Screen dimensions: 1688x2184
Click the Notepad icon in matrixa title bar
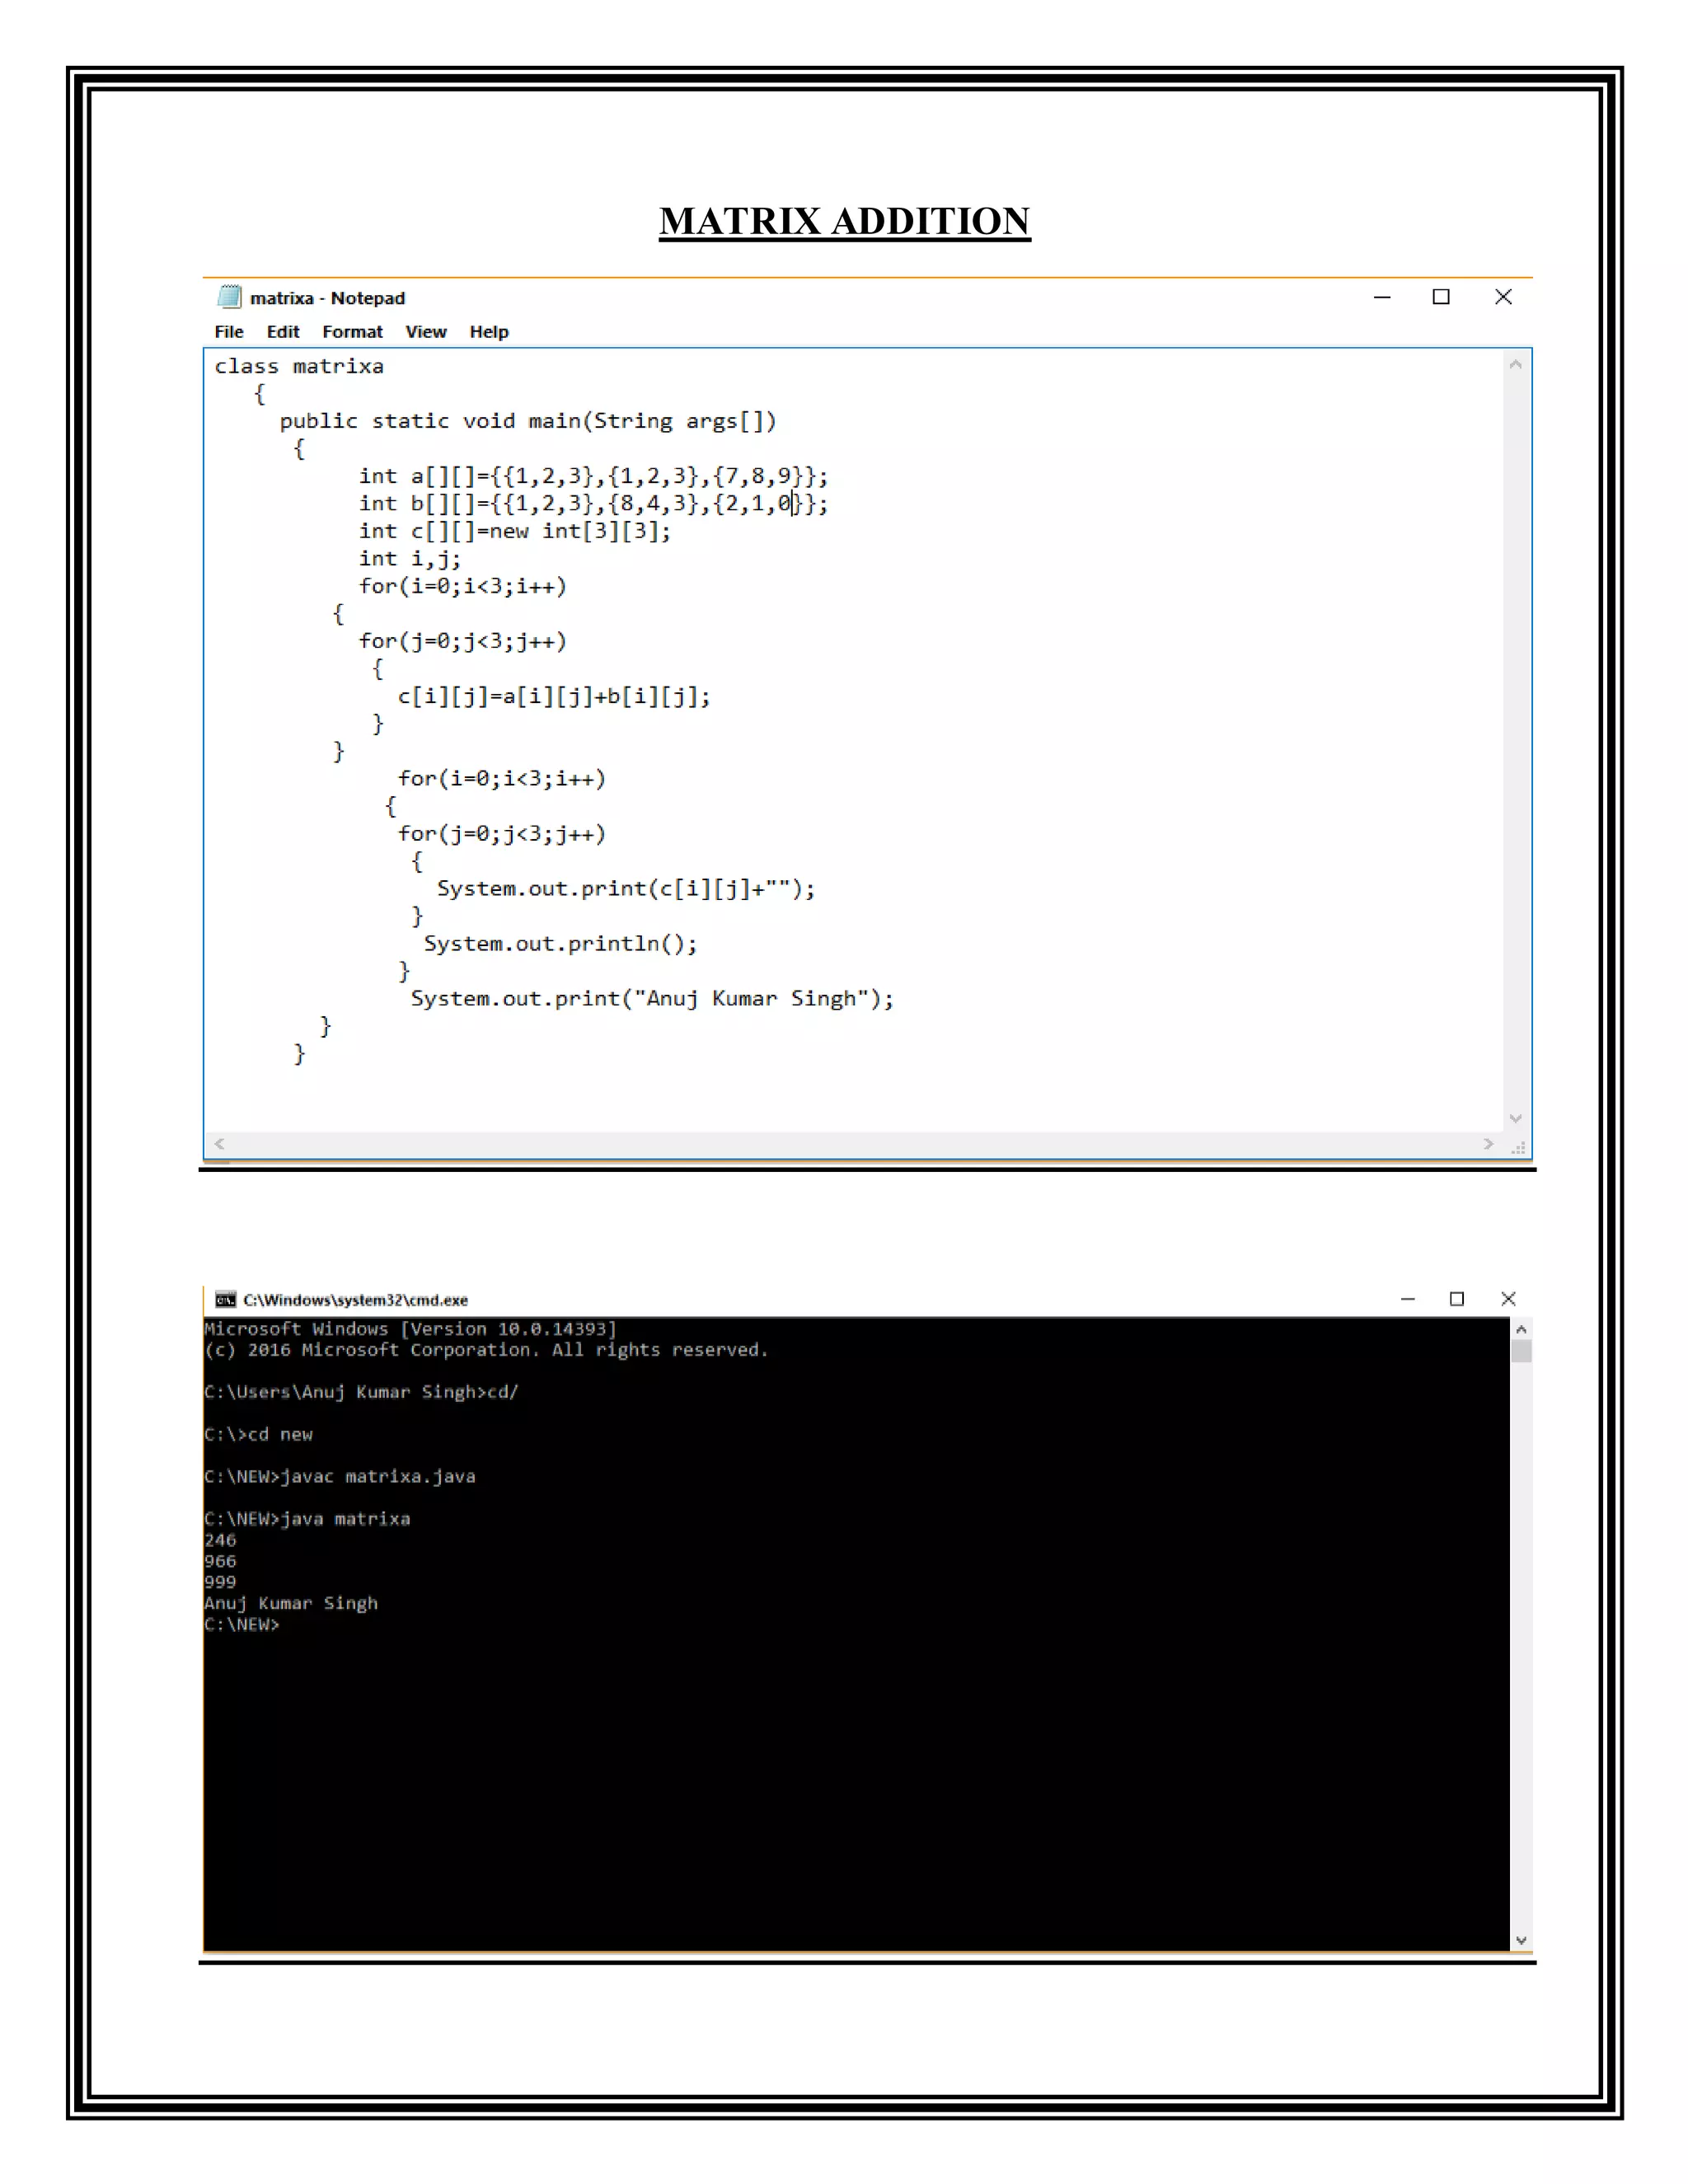pos(229,297)
